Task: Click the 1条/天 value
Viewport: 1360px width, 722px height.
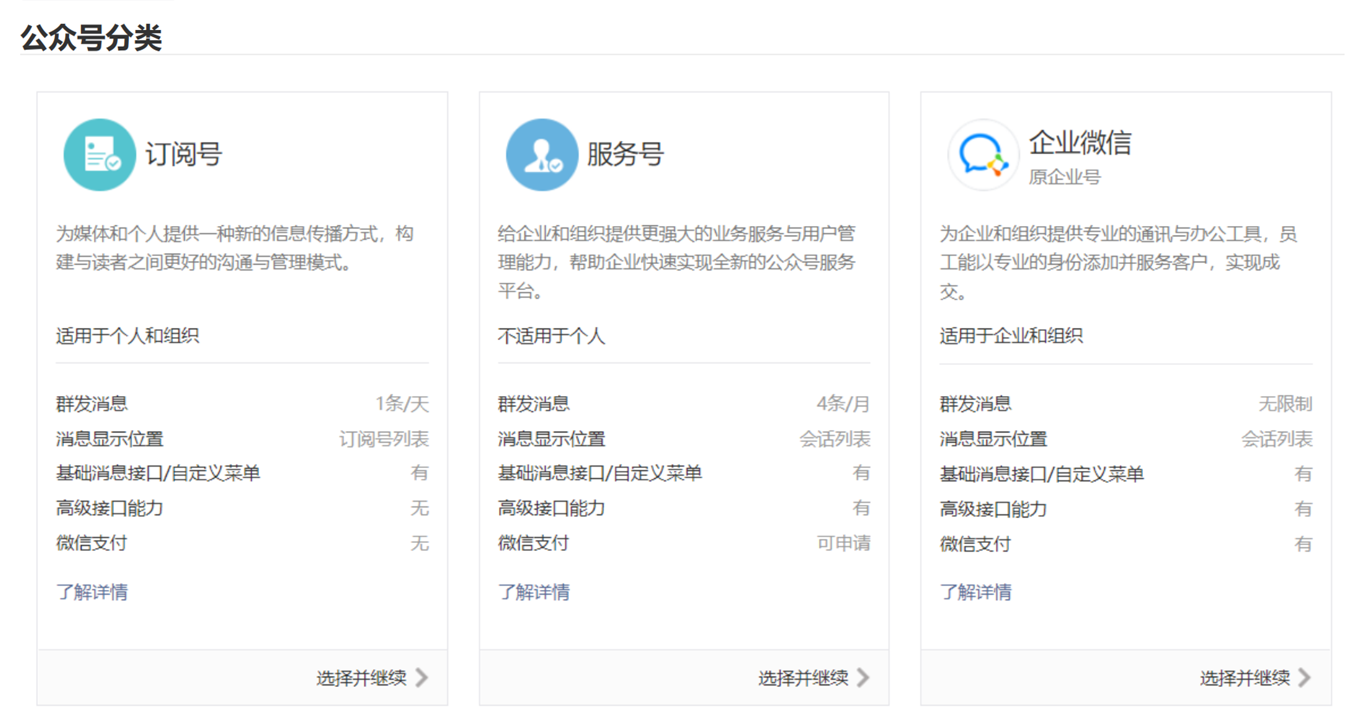Action: (x=402, y=404)
